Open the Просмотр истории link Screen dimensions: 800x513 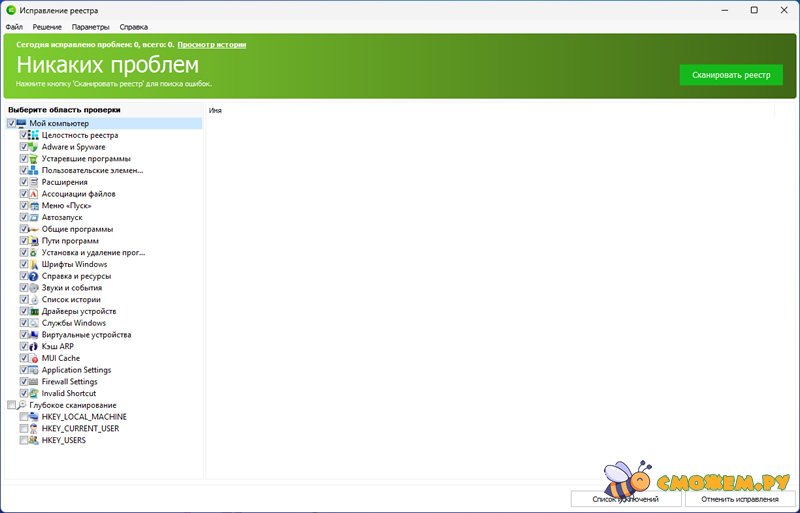click(x=211, y=45)
